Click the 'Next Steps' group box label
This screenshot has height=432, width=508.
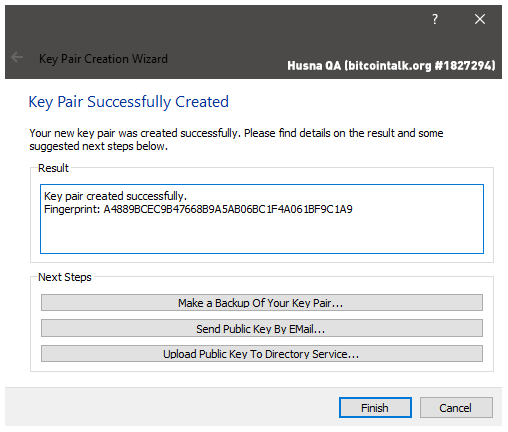point(65,277)
